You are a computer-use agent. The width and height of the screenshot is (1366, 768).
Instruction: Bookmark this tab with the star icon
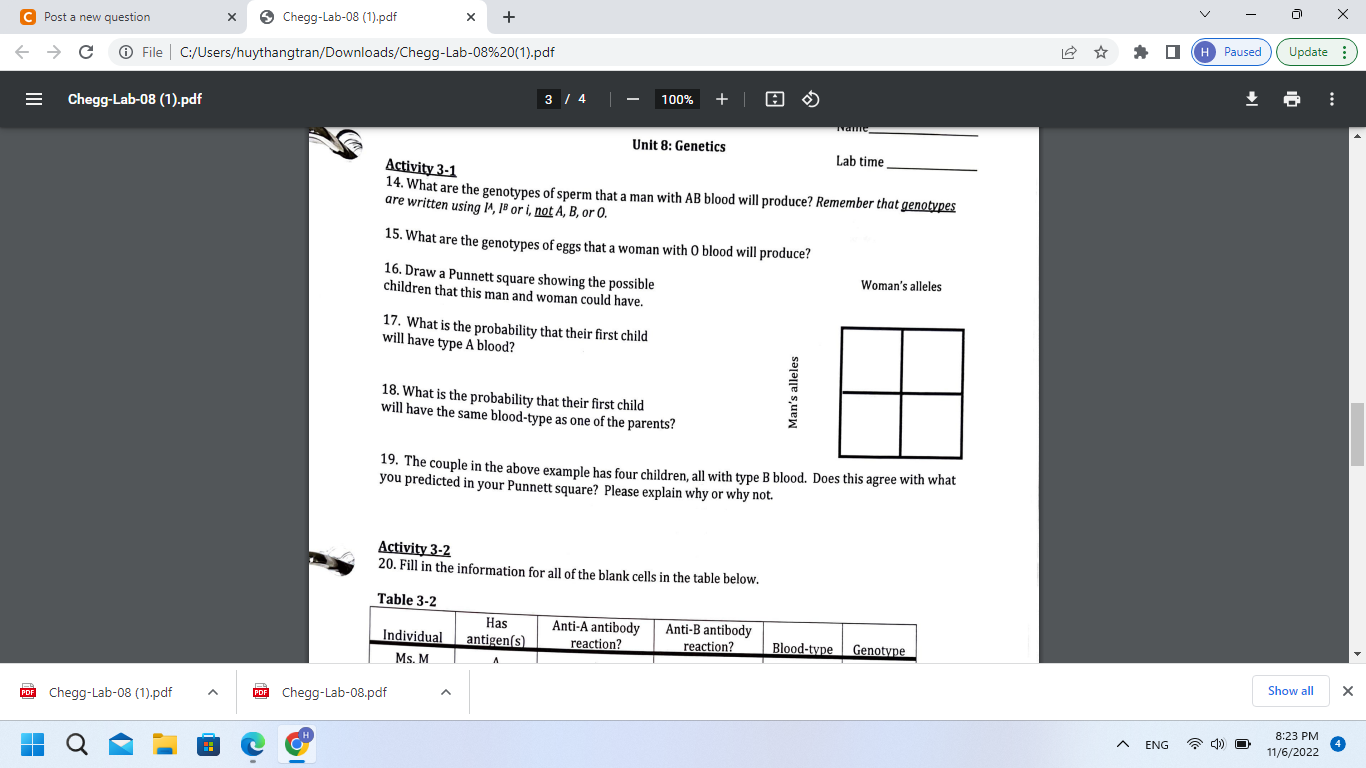[1101, 52]
